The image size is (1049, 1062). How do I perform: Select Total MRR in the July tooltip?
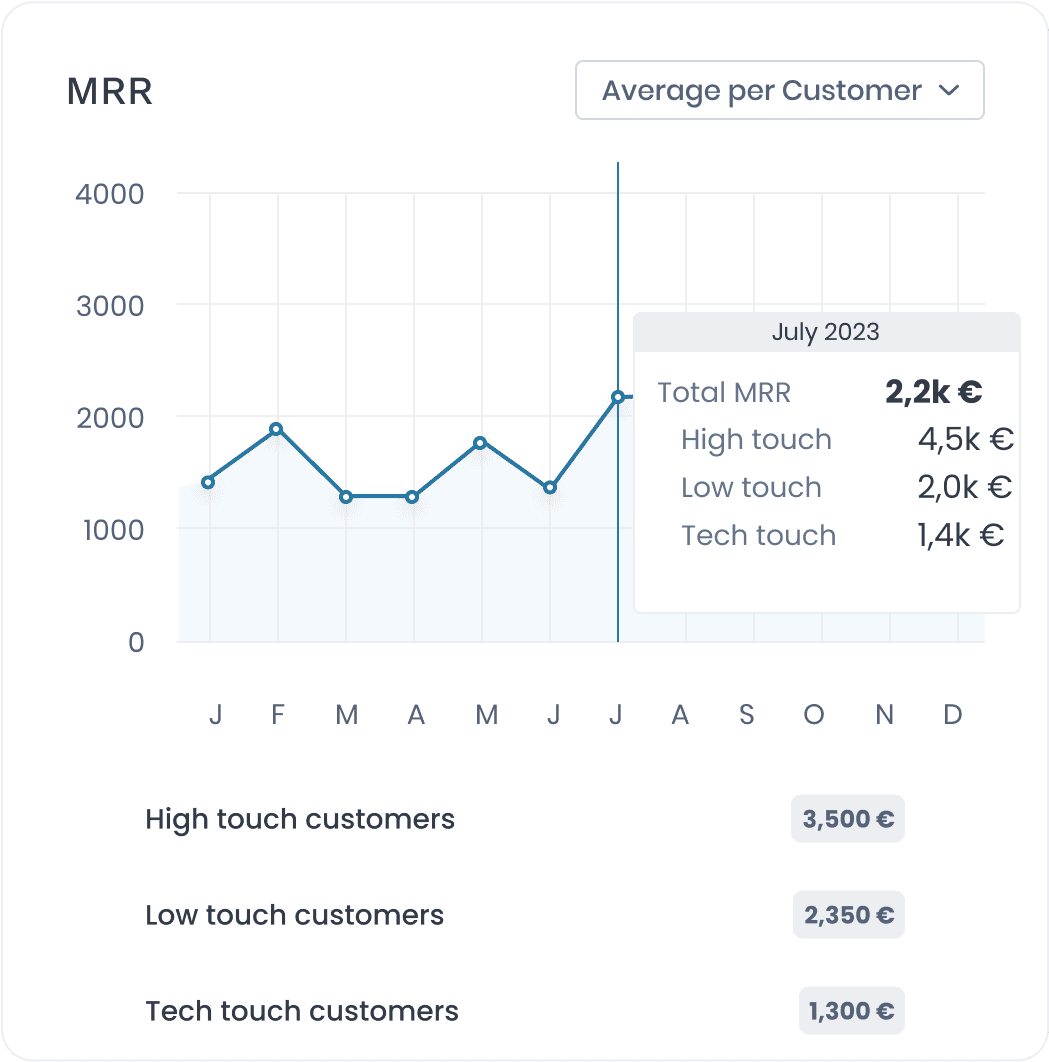pos(724,392)
